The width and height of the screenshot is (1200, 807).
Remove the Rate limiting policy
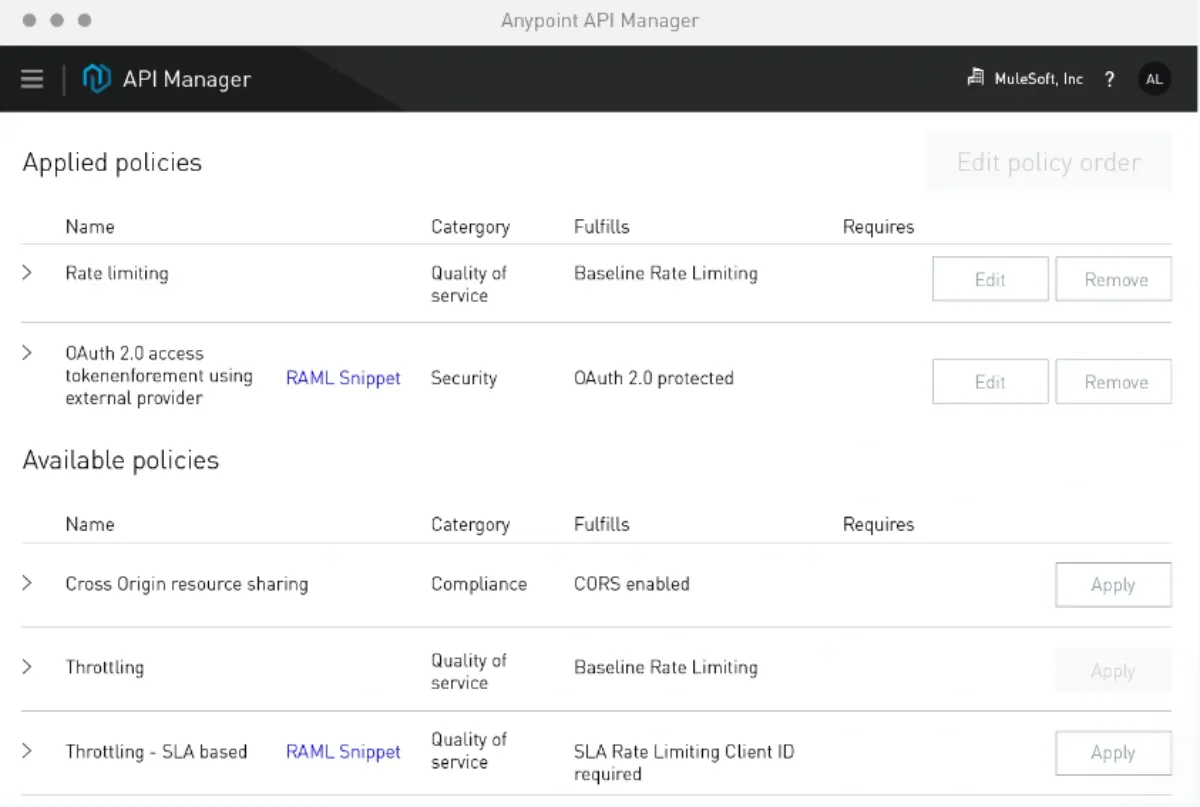tap(1113, 279)
